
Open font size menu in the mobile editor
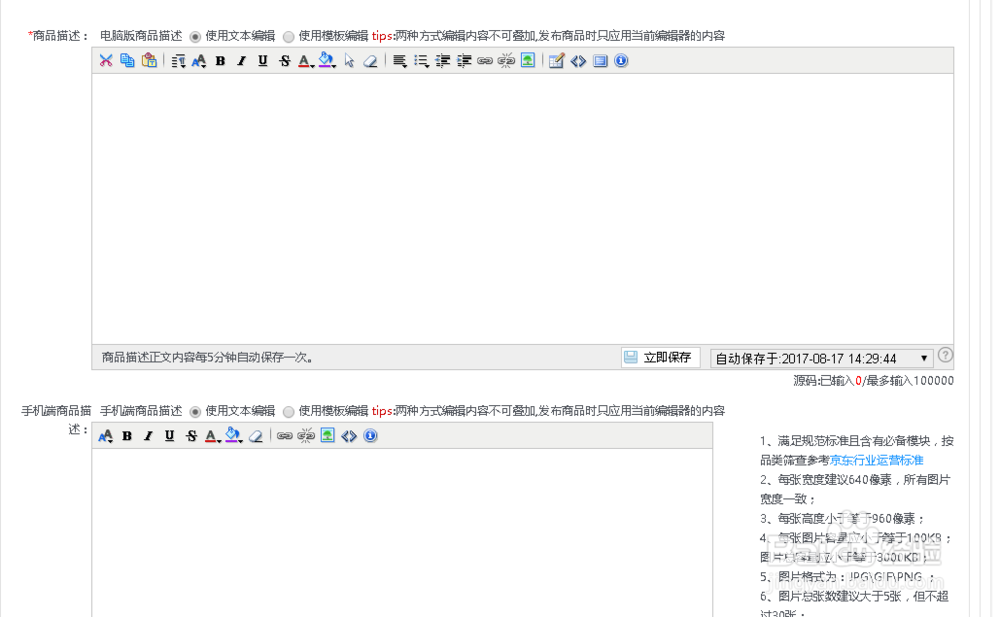(x=106, y=436)
